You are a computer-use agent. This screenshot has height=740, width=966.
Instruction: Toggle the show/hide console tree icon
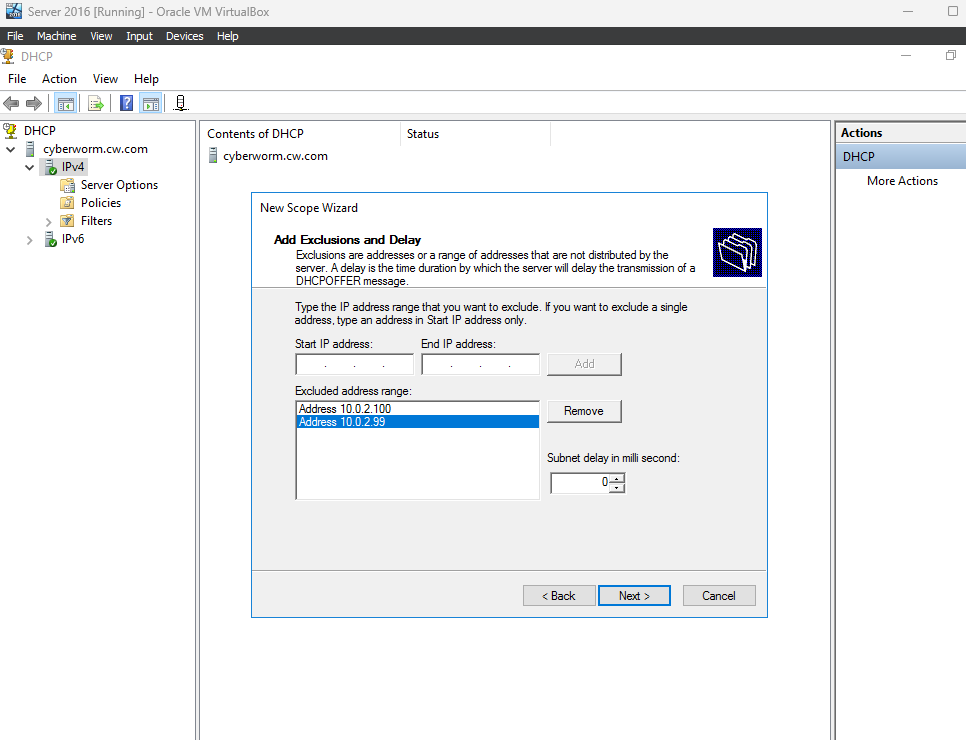(65, 104)
